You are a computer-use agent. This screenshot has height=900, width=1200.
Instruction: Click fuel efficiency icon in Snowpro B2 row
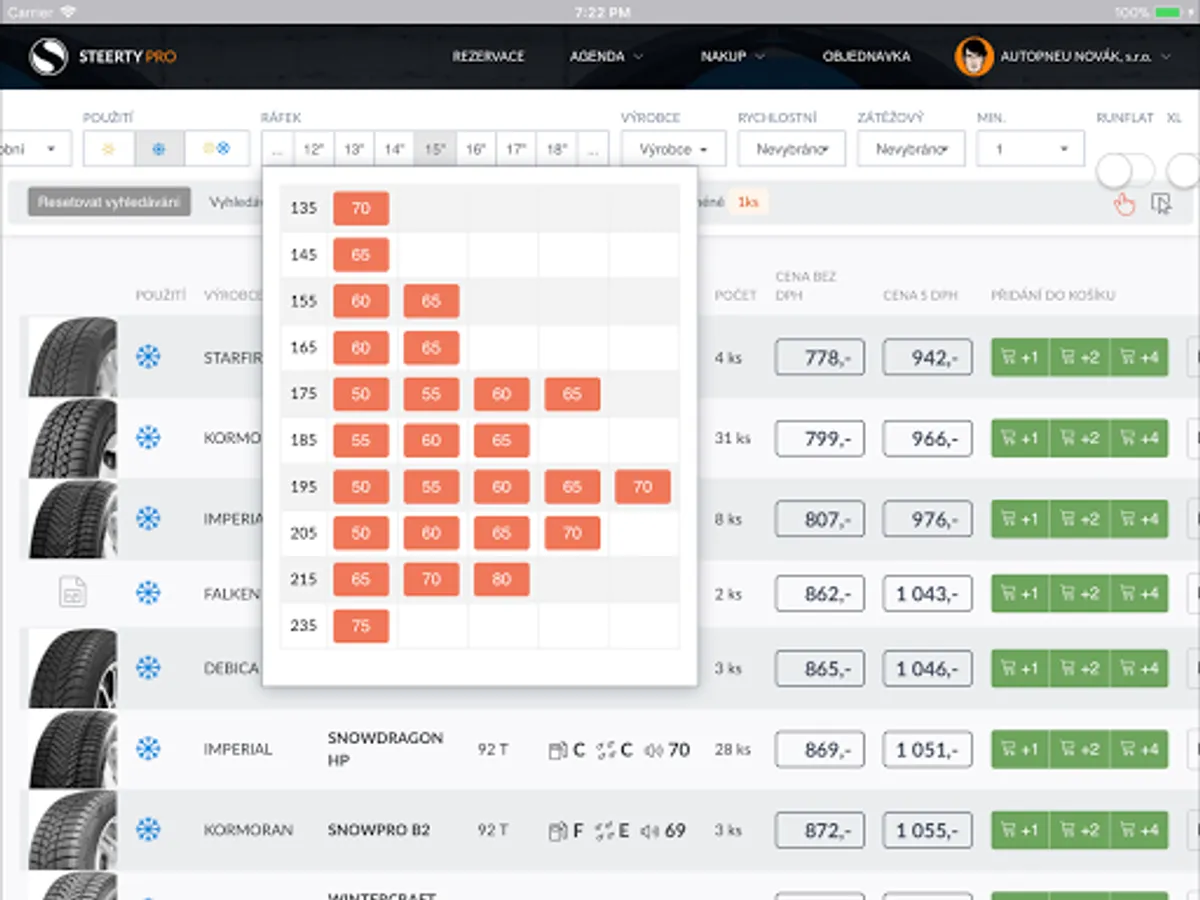[558, 830]
